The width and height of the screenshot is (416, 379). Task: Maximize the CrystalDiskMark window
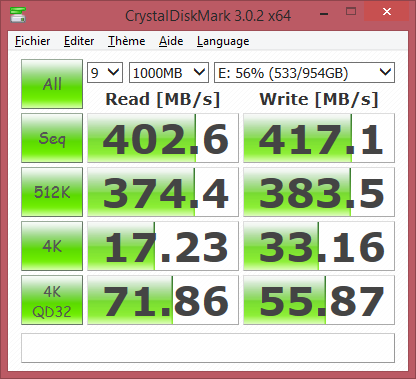tap(351, 12)
